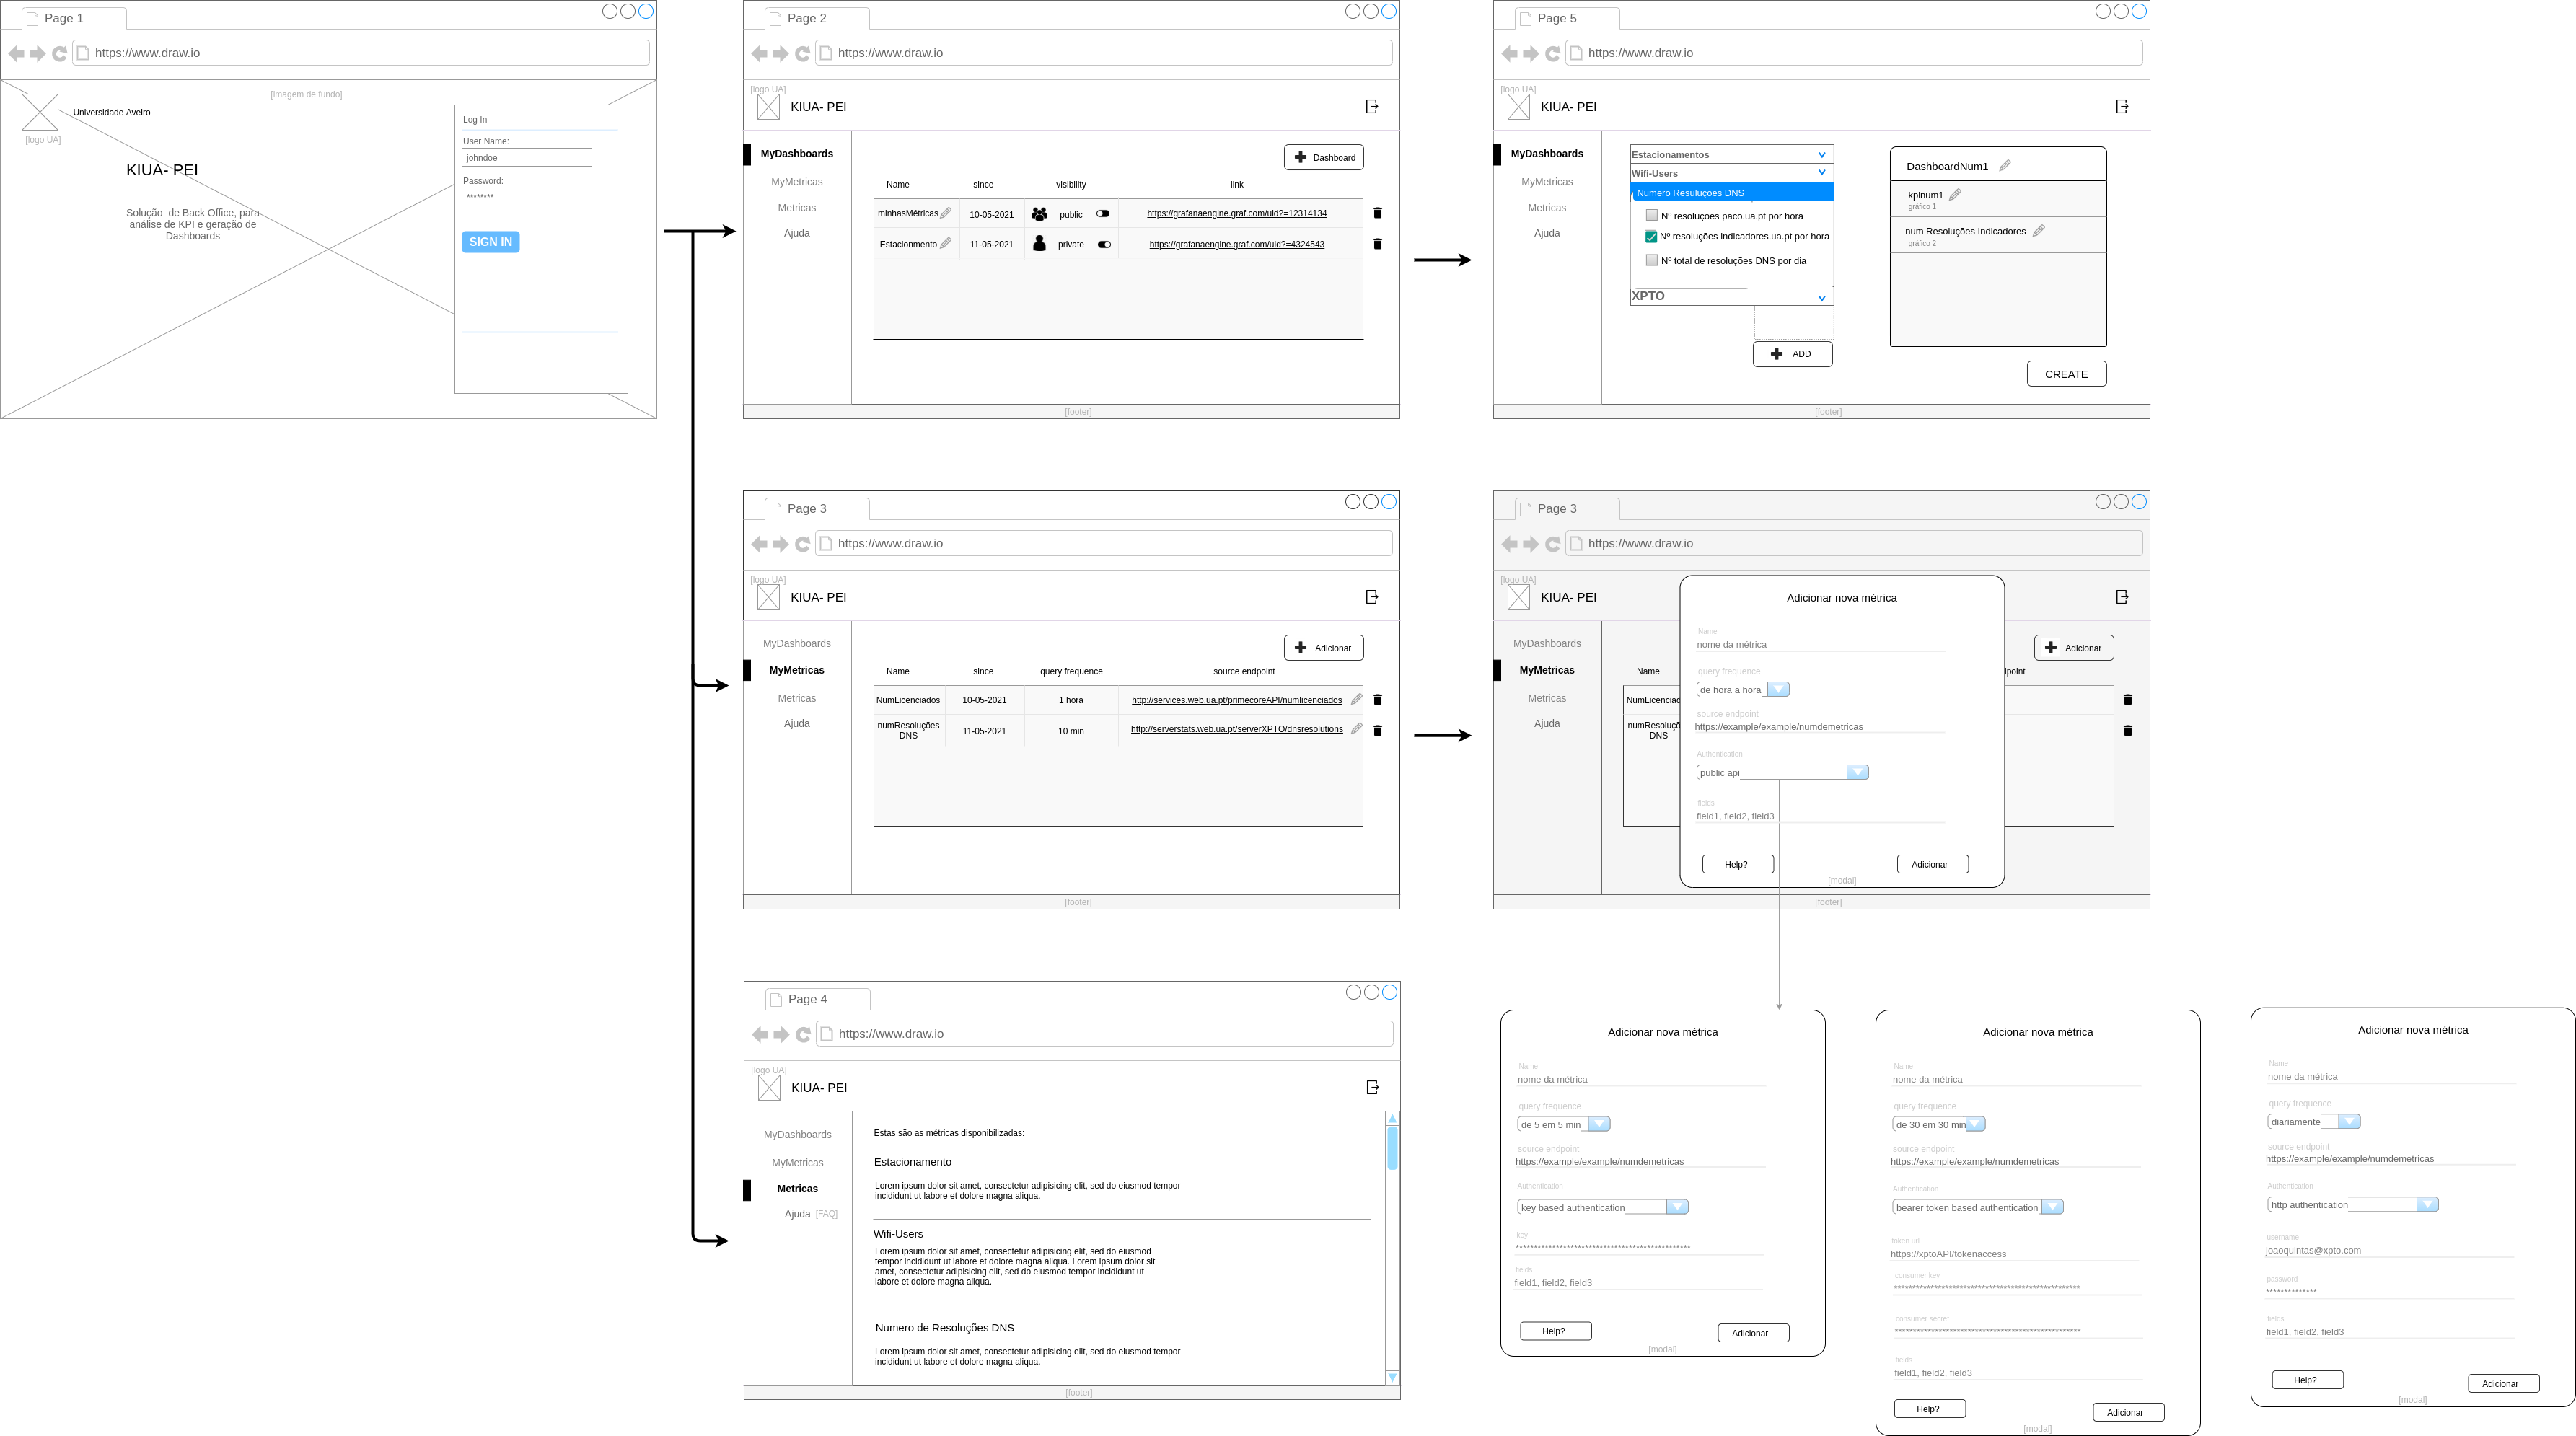Select MyMetricas in Page 2 sidebar
The image size is (2576, 1436).
796,182
